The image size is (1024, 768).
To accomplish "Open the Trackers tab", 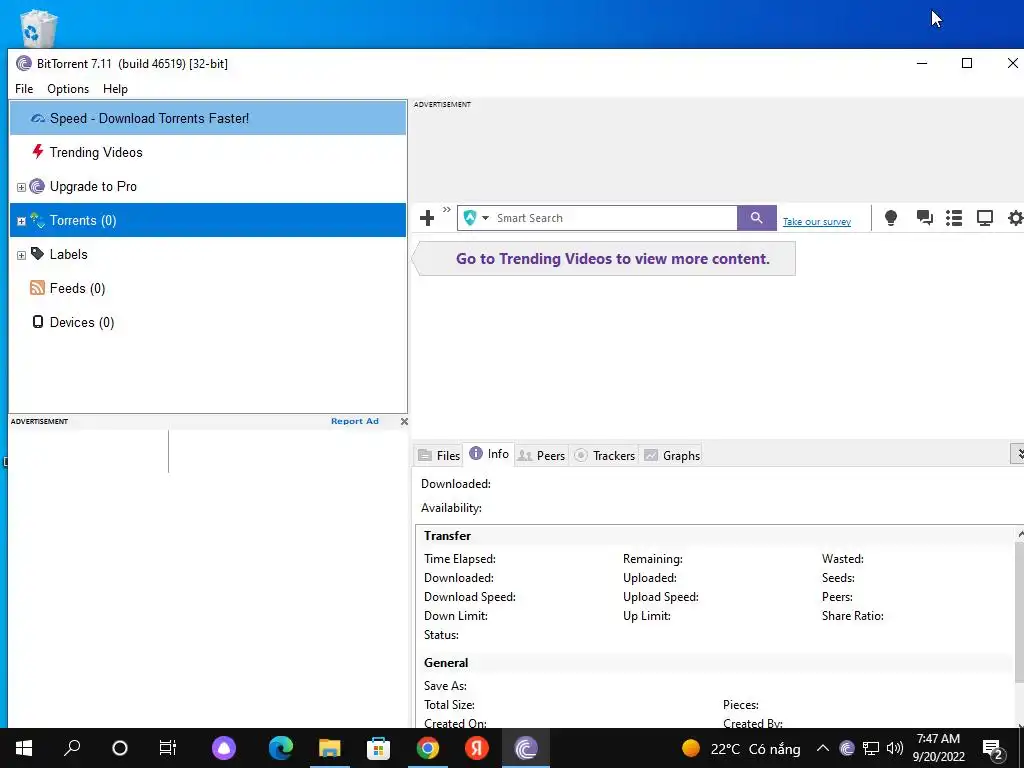I will [604, 455].
